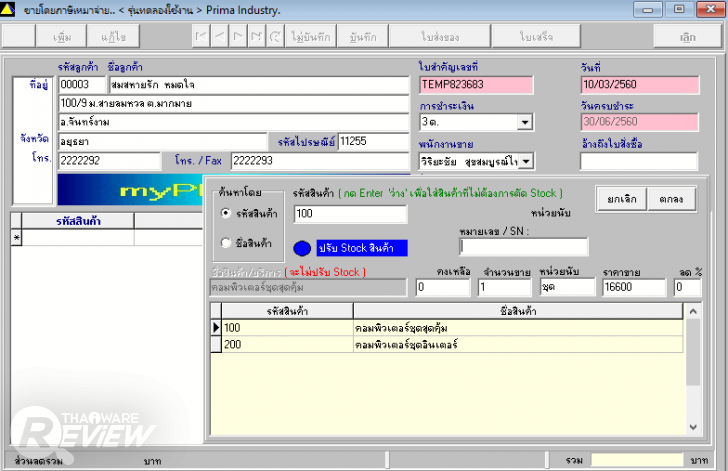Go to next record navigation arrow
The image size is (728, 471).
[x=238, y=37]
